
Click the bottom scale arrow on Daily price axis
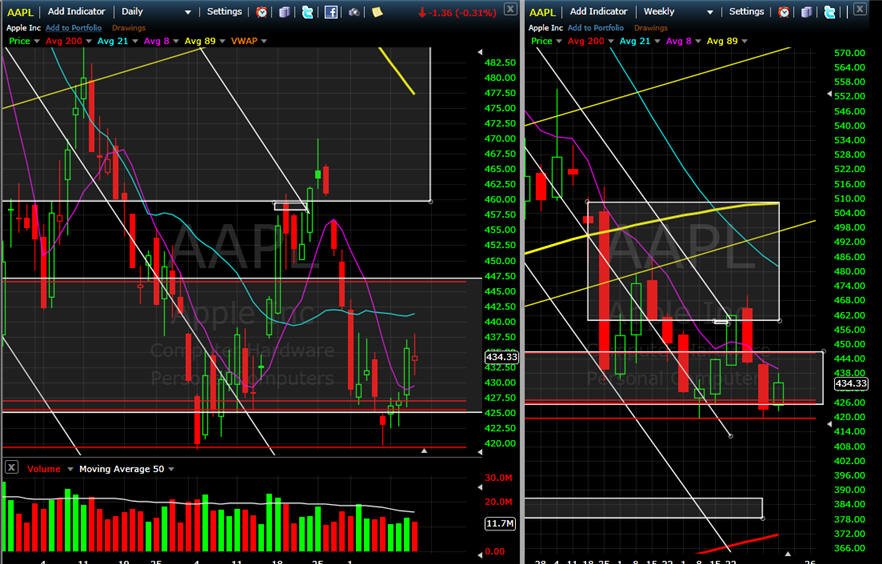[x=480, y=452]
